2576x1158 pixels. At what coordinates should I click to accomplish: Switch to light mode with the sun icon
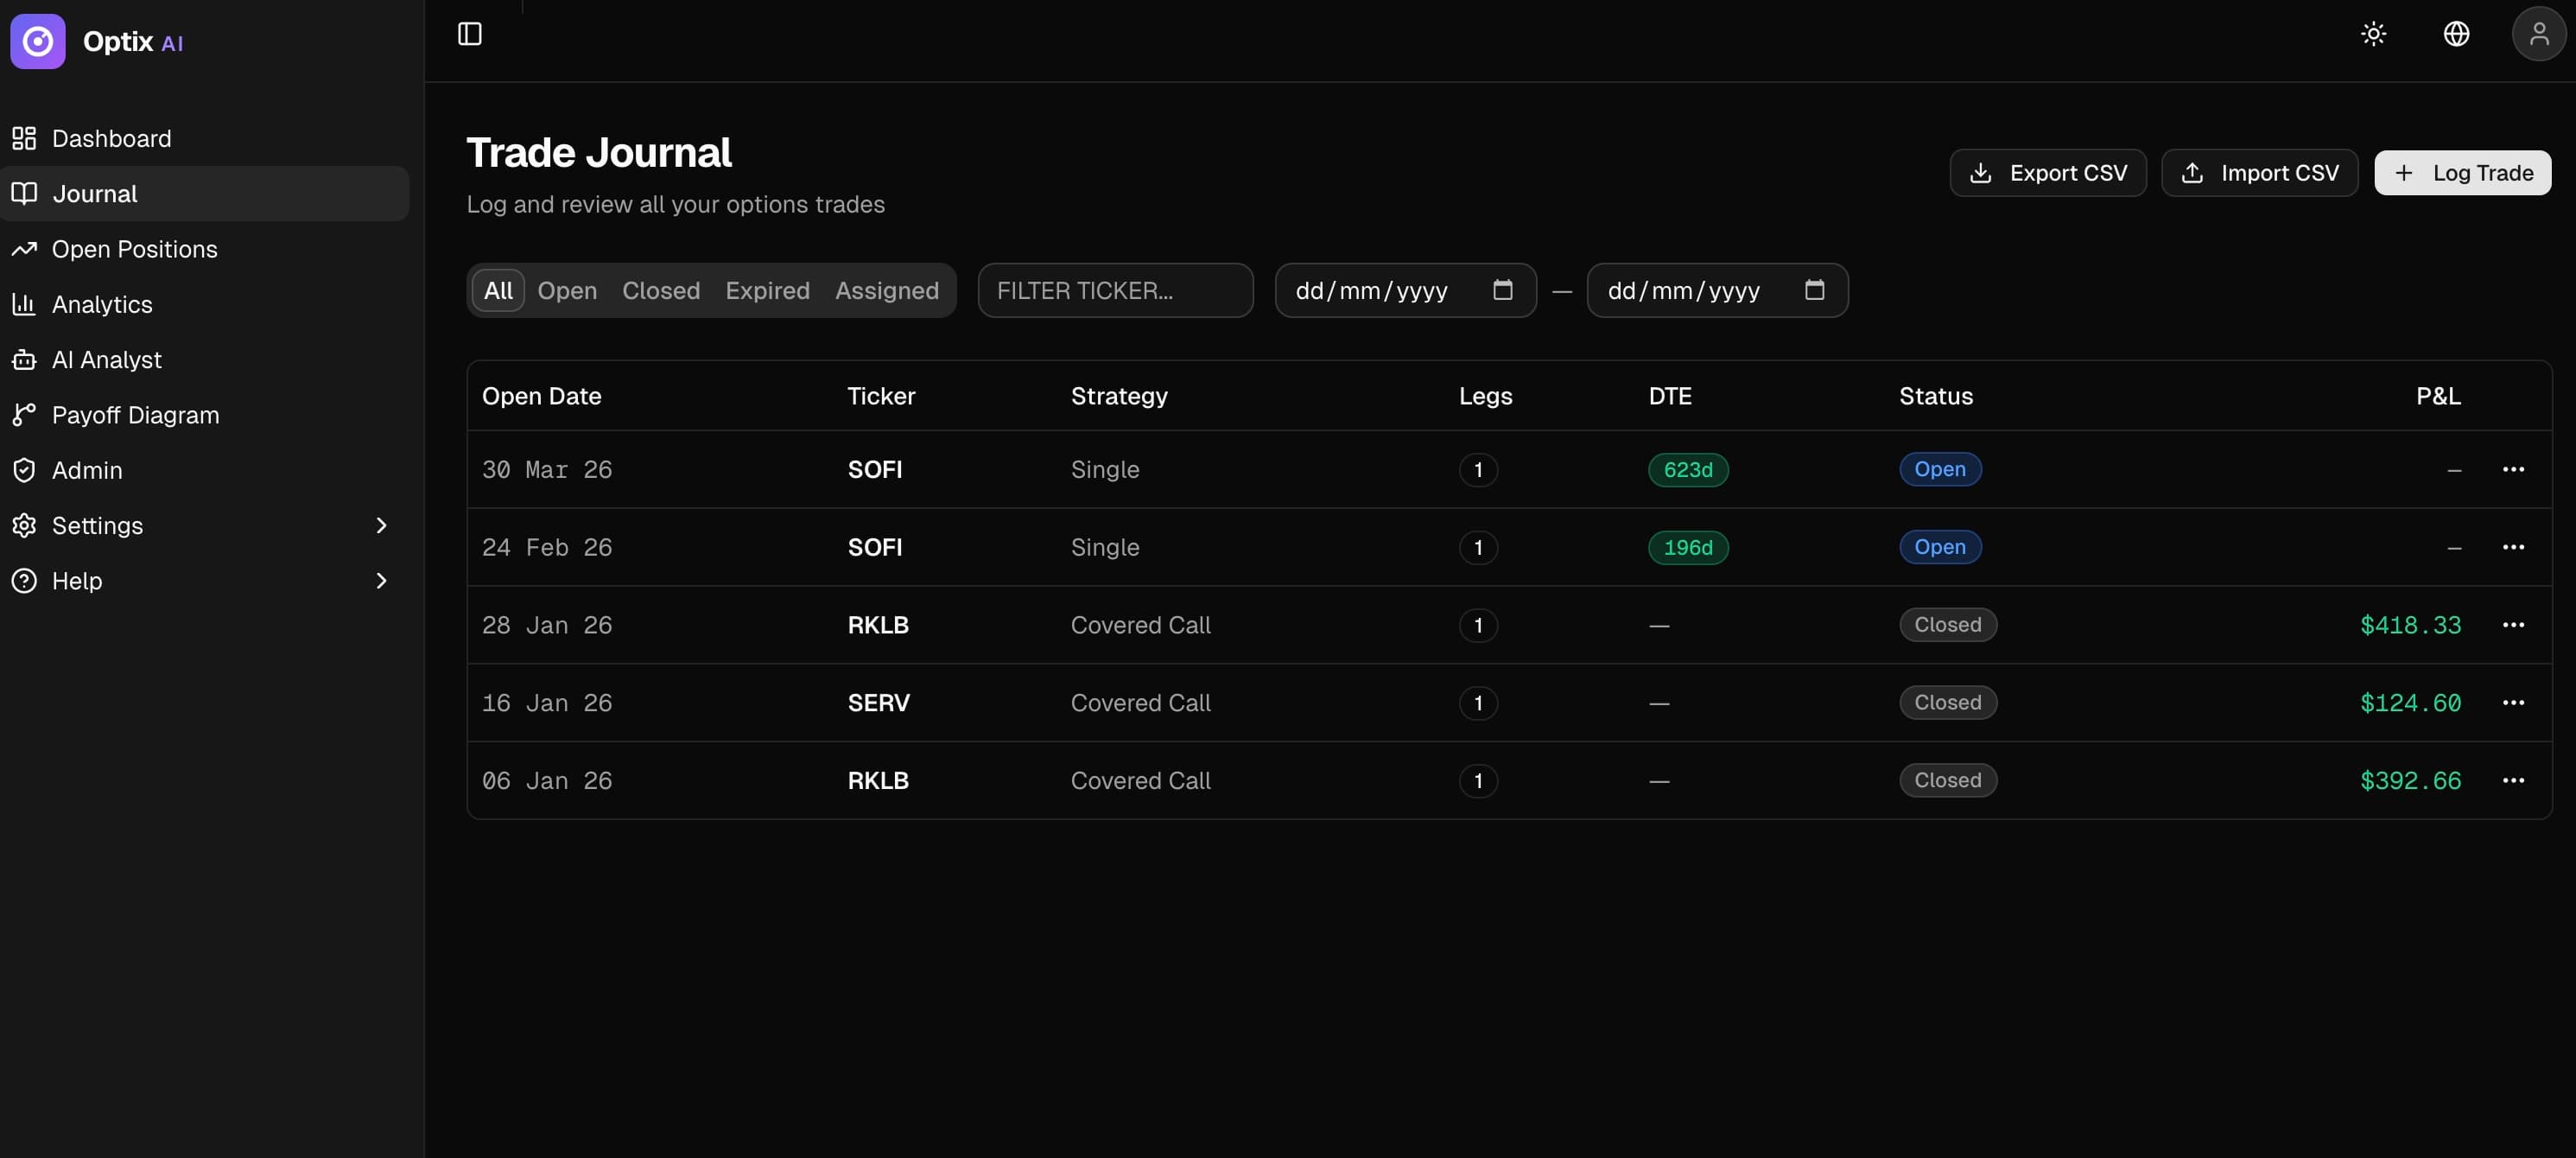tap(2373, 33)
